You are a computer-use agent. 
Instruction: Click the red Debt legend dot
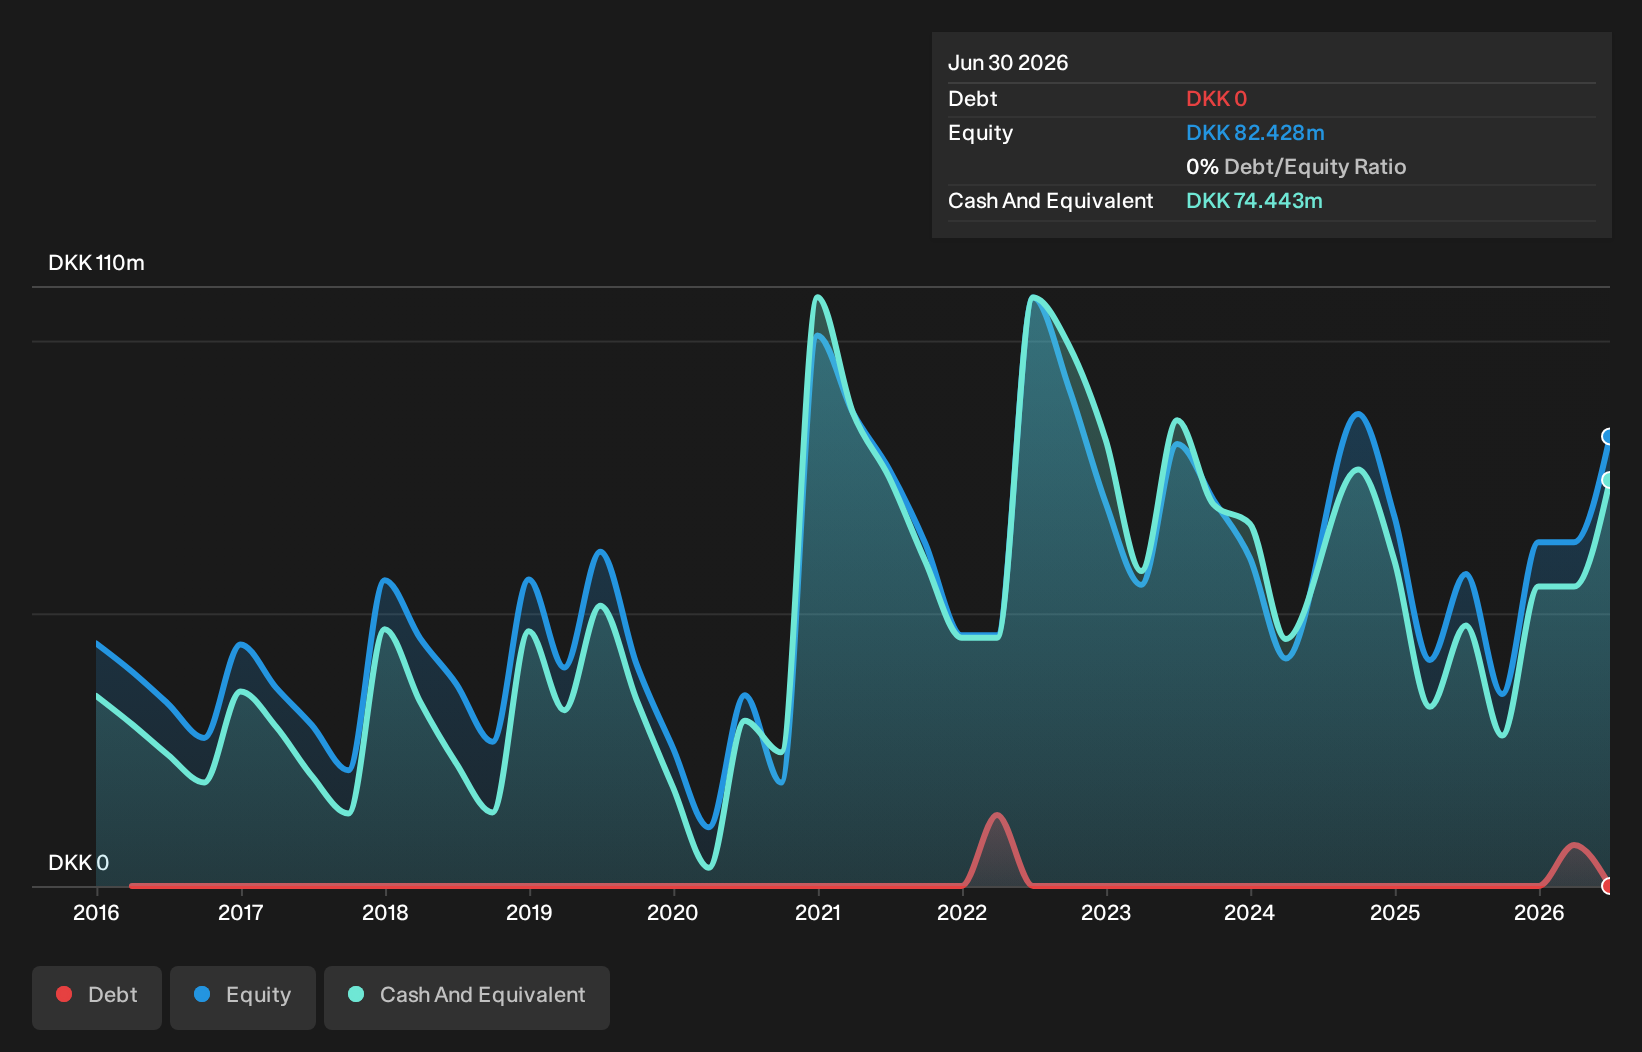point(64,994)
